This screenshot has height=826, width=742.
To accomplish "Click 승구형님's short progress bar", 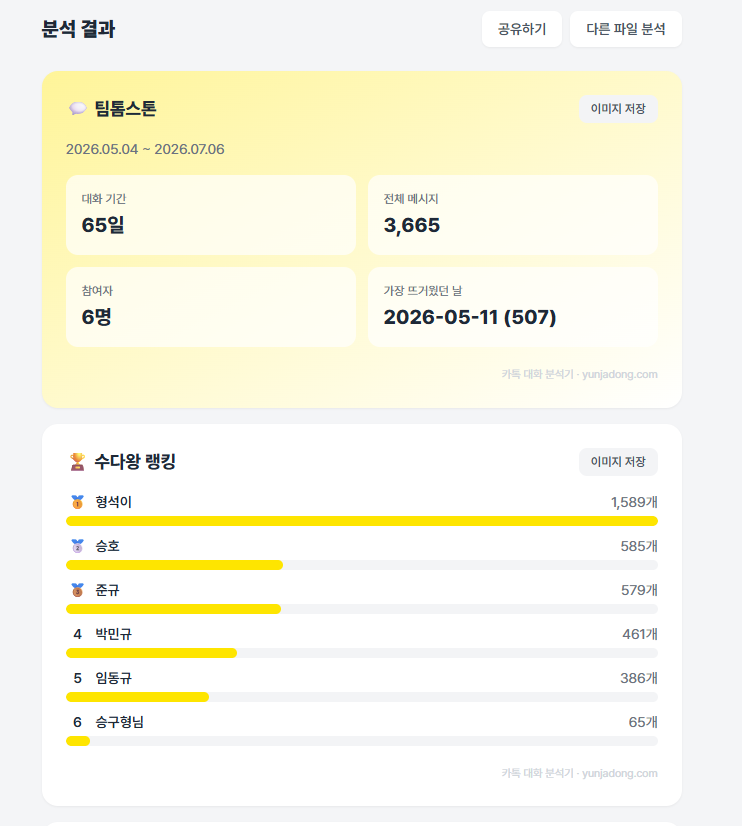I will (x=78, y=741).
